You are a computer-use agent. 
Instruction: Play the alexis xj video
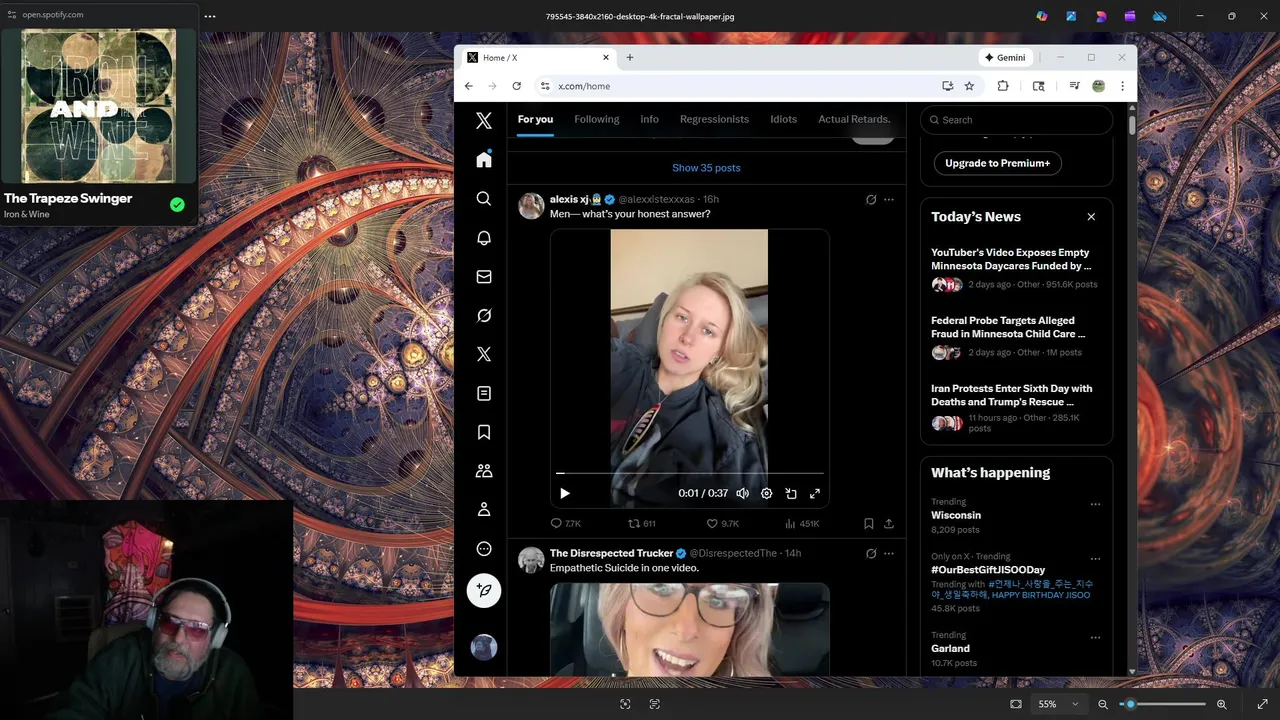click(565, 493)
